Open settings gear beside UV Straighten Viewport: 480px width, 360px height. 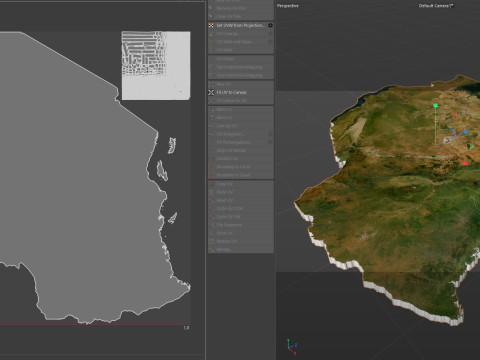(x=270, y=134)
